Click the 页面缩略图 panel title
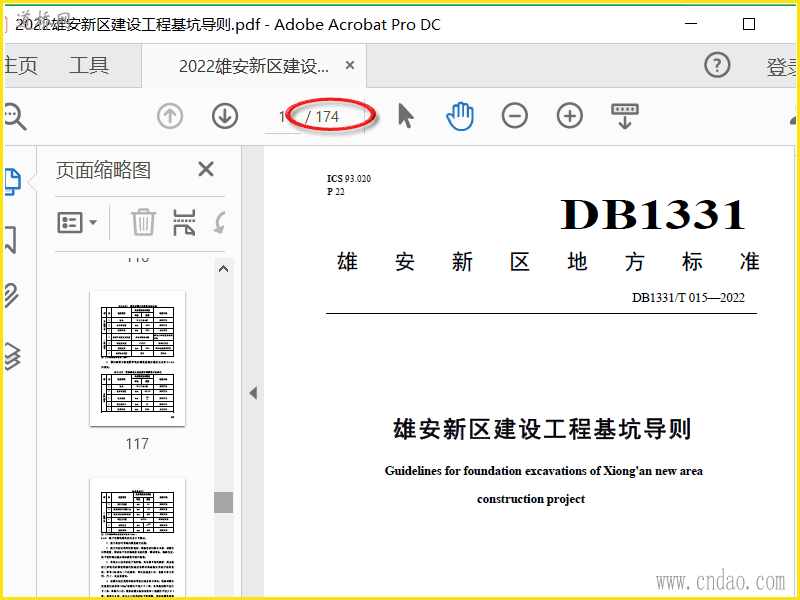This screenshot has height=600, width=800. click(104, 170)
